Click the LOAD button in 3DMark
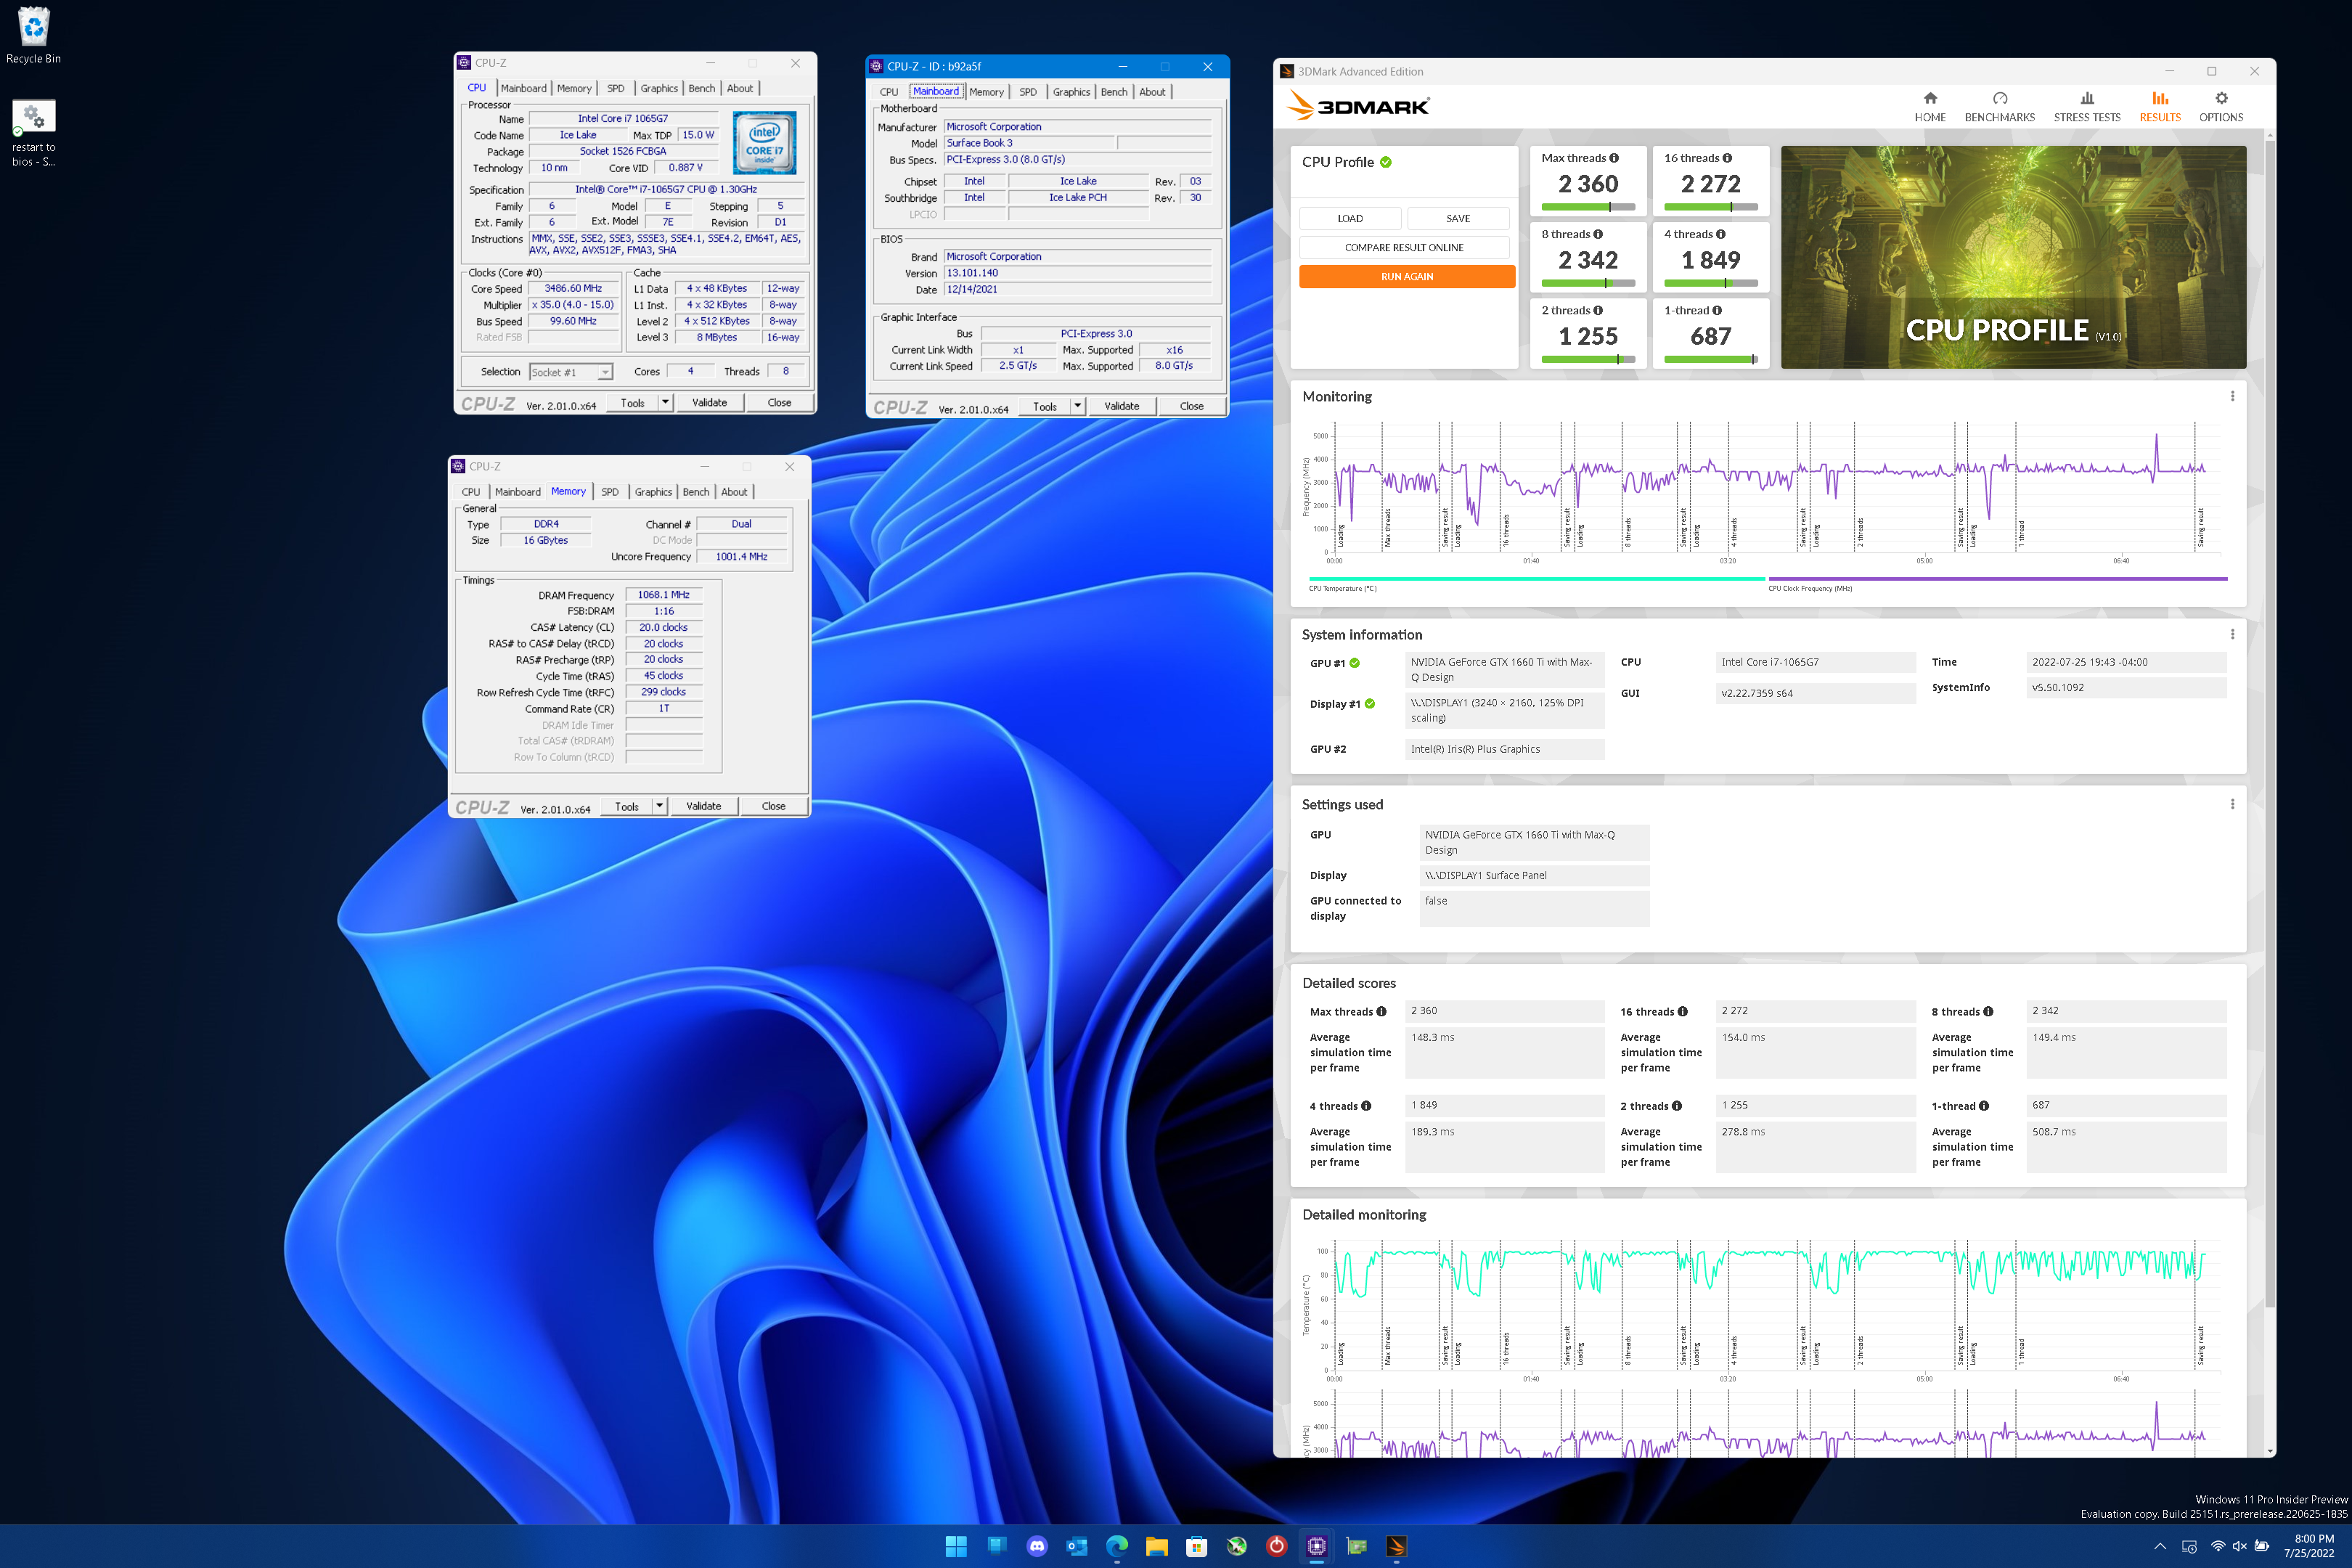Screen dimensions: 2352x1568 tap(1350, 218)
